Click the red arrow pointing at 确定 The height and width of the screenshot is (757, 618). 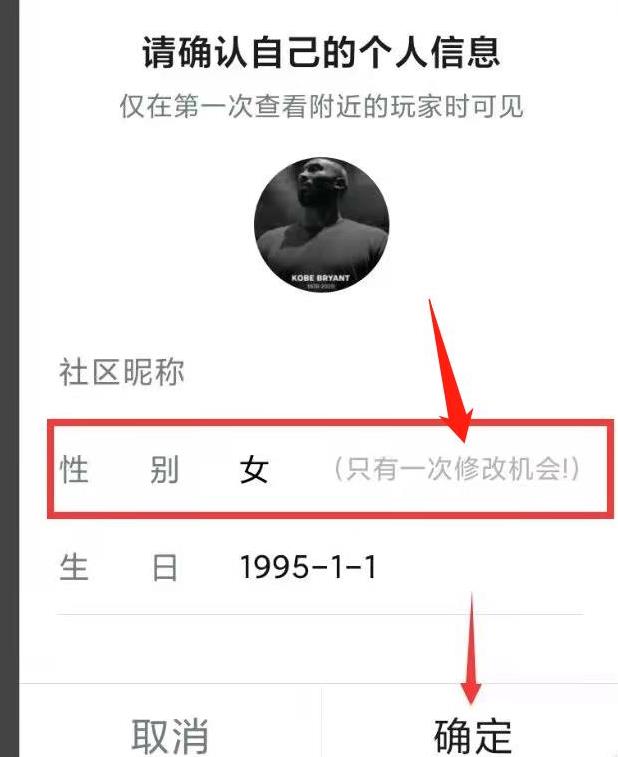tap(471, 648)
